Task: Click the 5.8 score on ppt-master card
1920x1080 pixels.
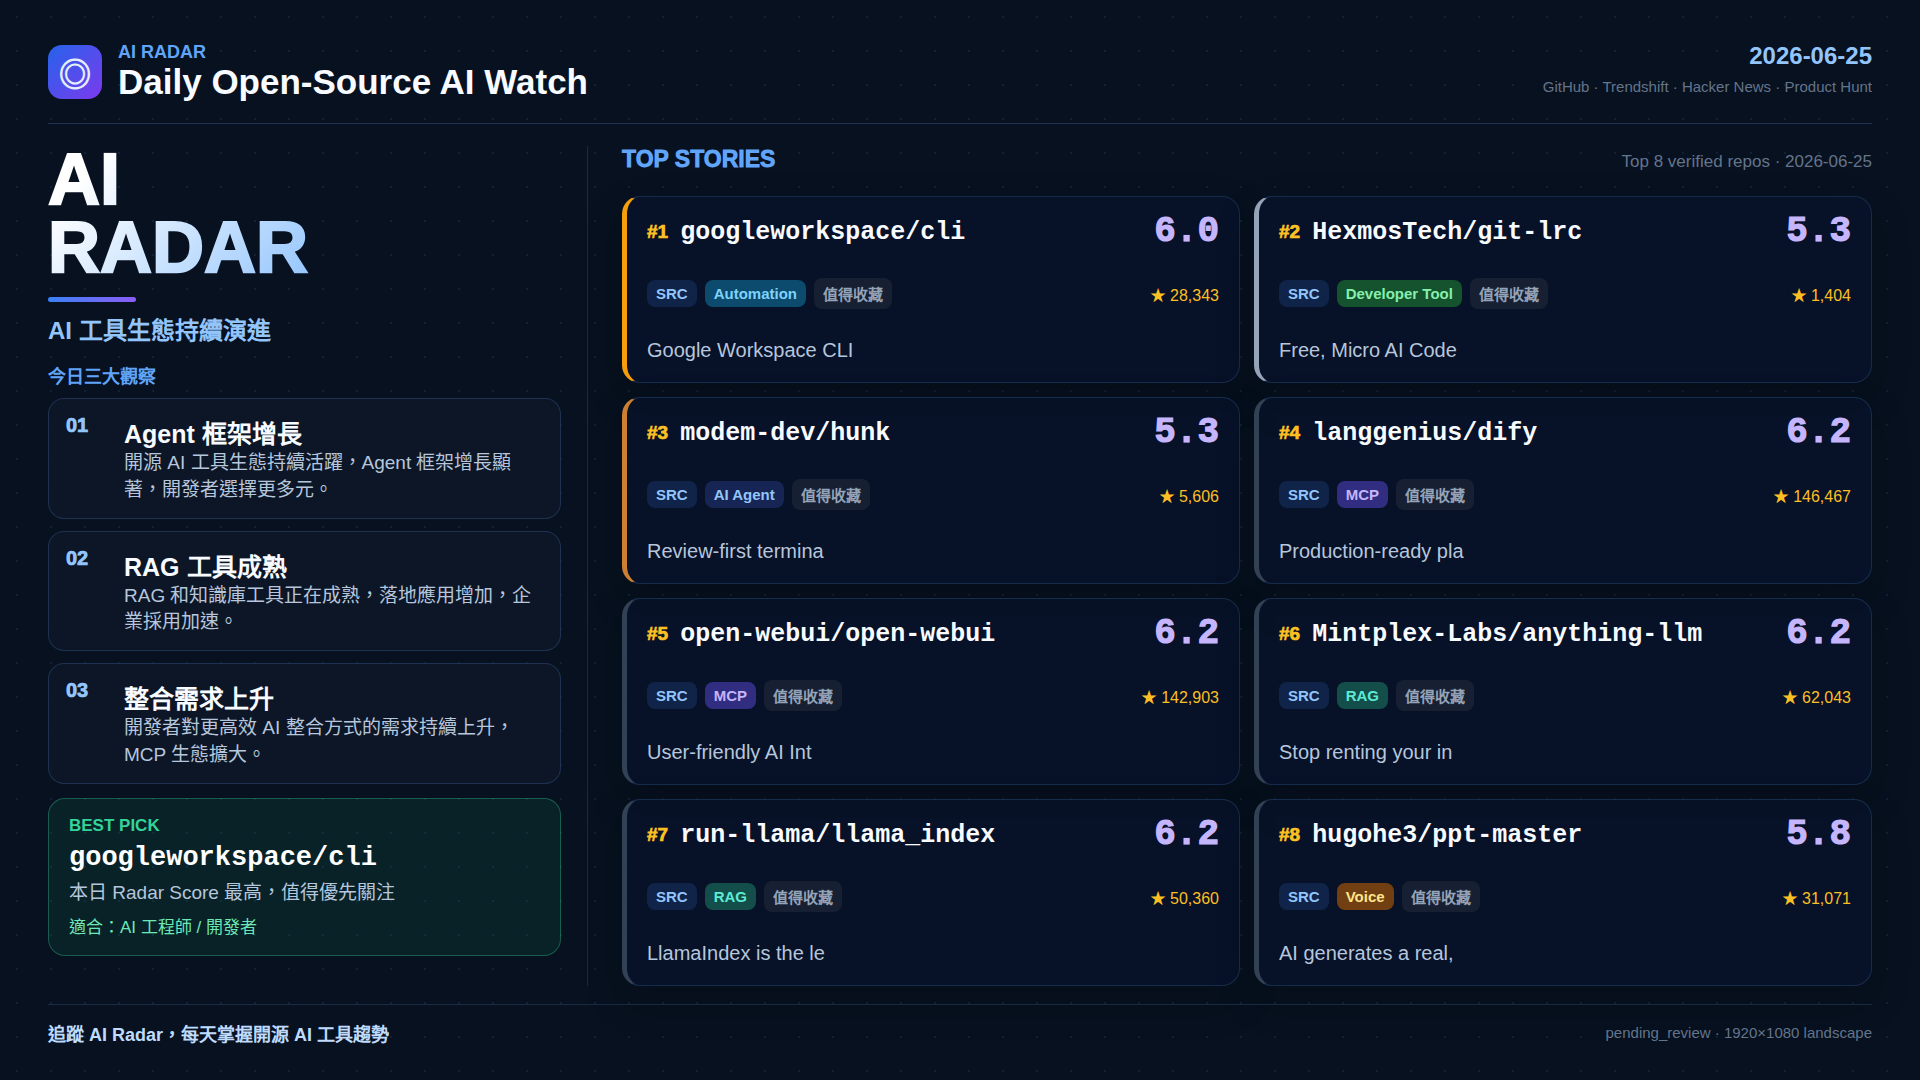Action: [1818, 834]
